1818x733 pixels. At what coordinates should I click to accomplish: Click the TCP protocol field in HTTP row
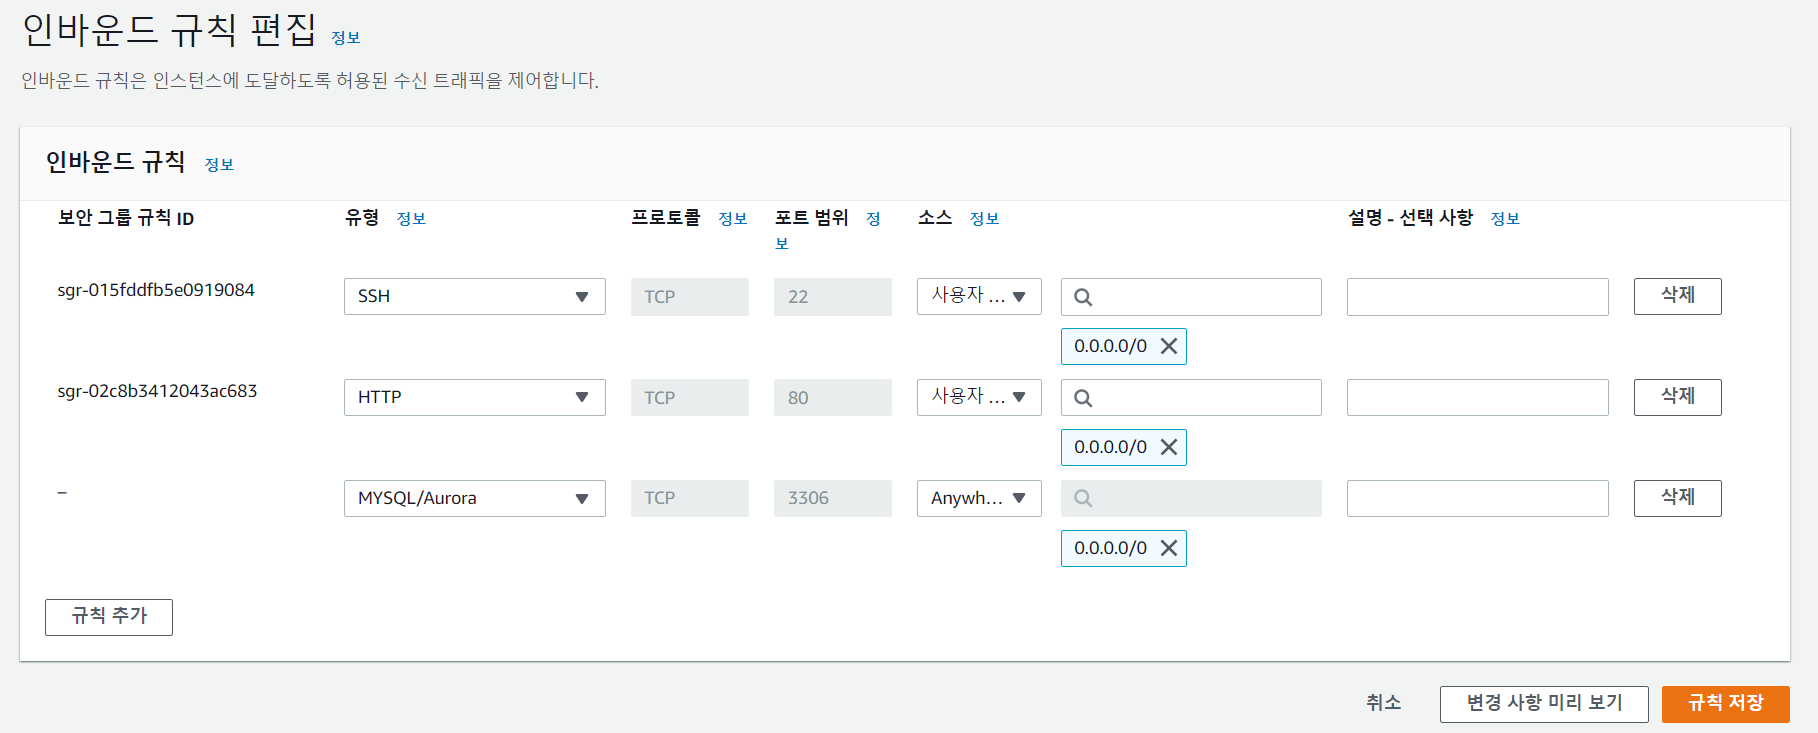(x=690, y=398)
